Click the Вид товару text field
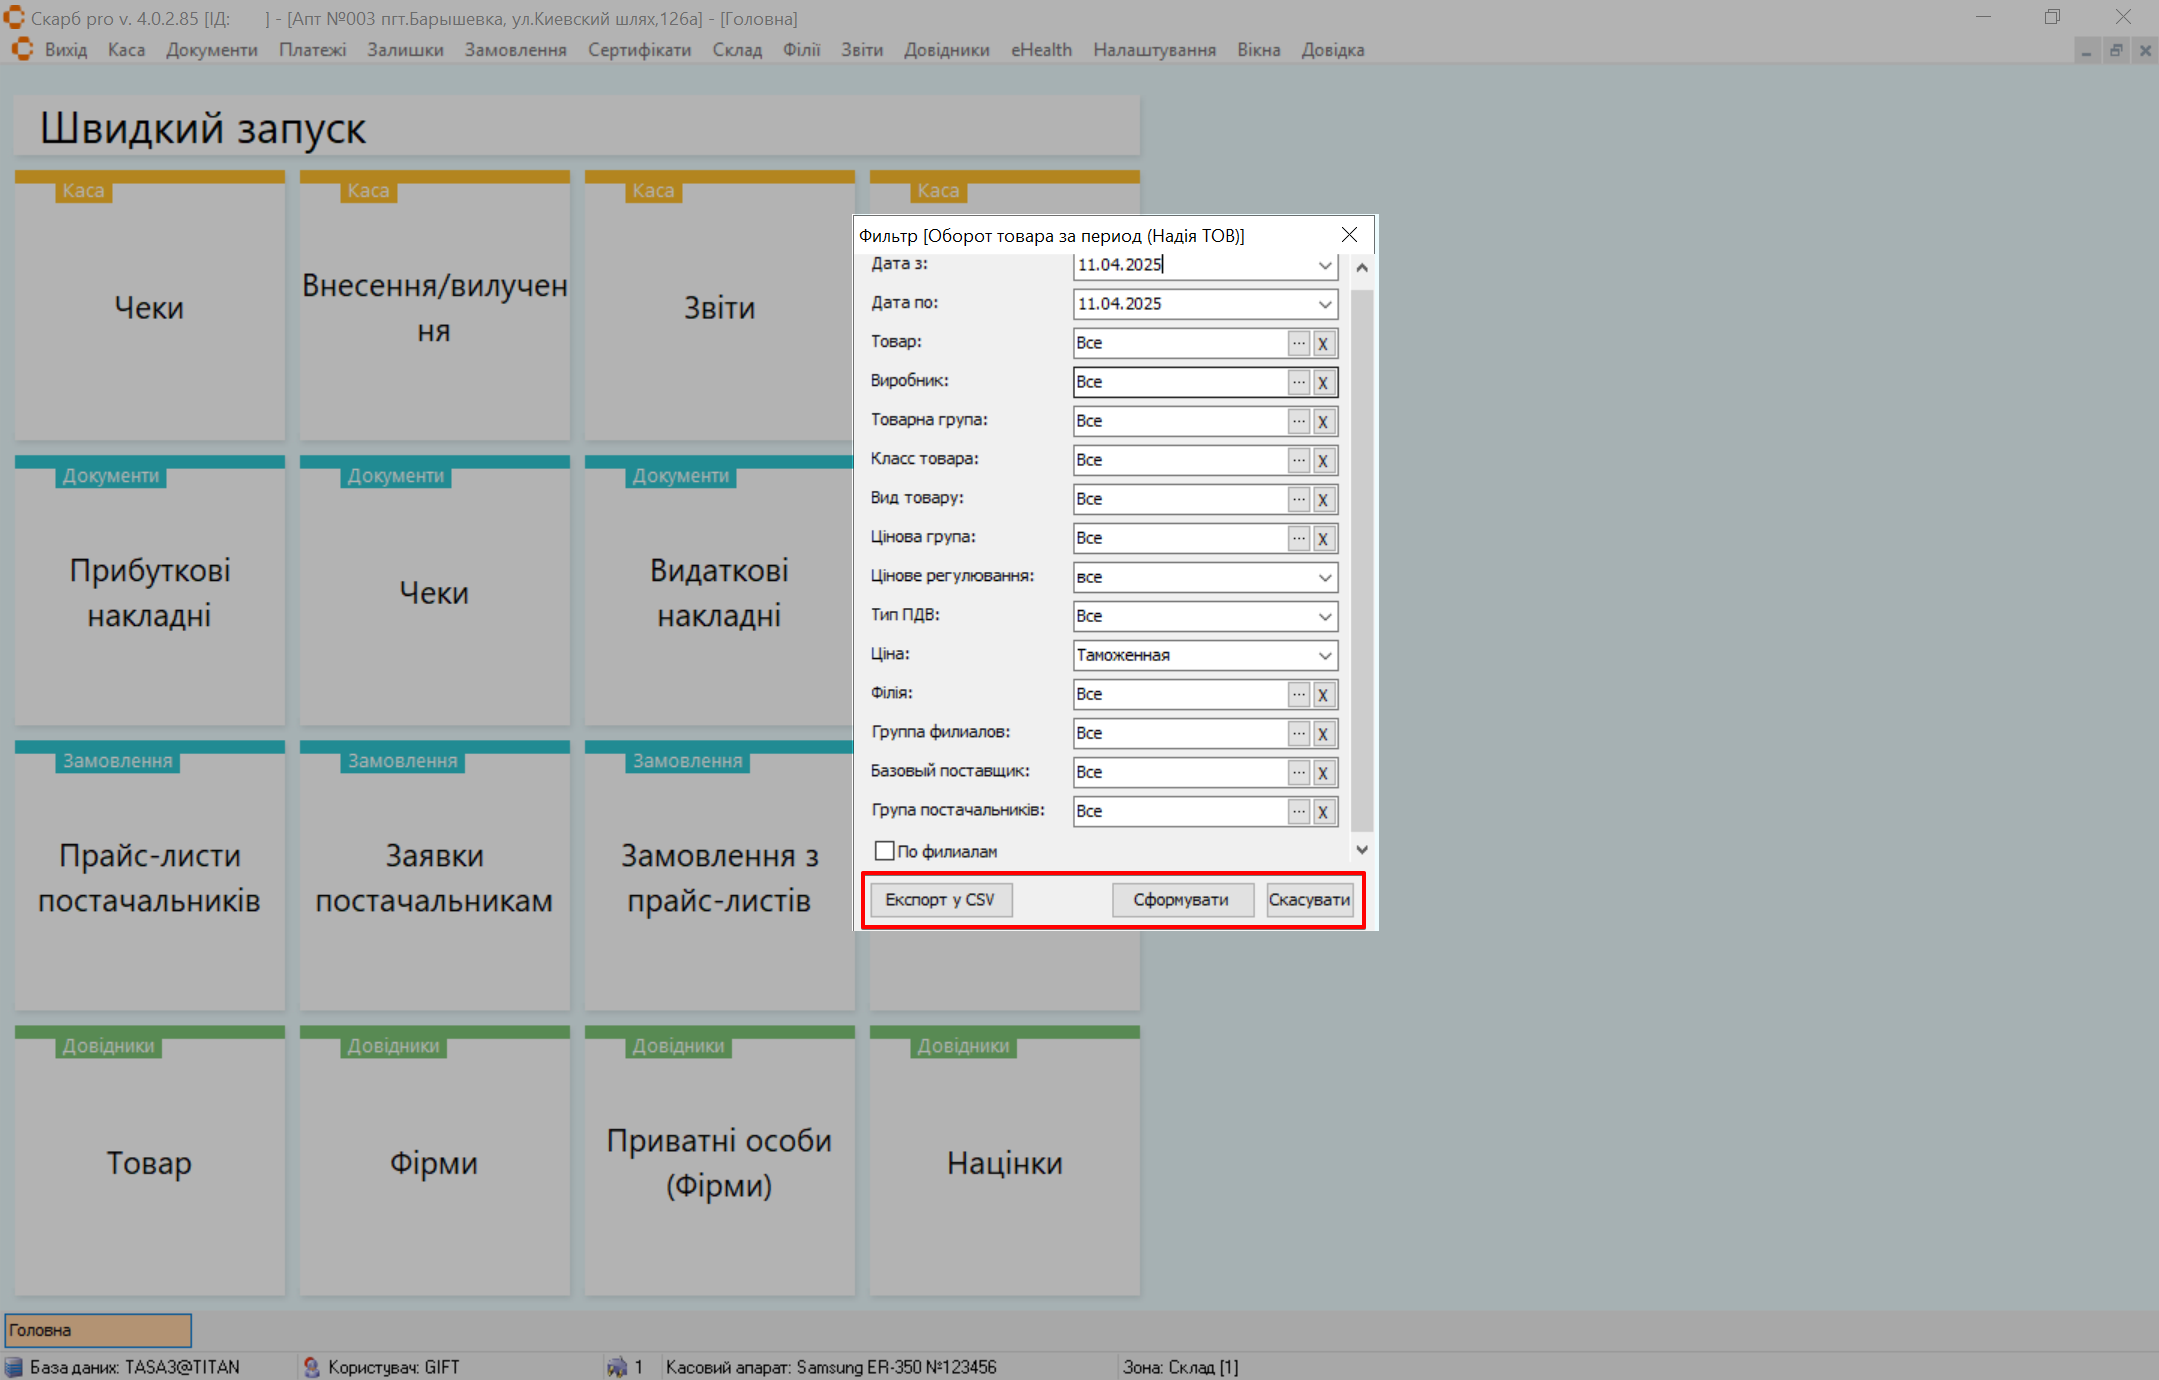2159x1380 pixels. (x=1179, y=499)
